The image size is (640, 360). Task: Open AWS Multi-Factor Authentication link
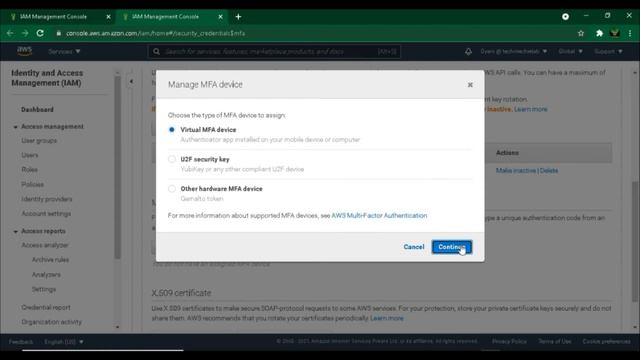(379, 216)
